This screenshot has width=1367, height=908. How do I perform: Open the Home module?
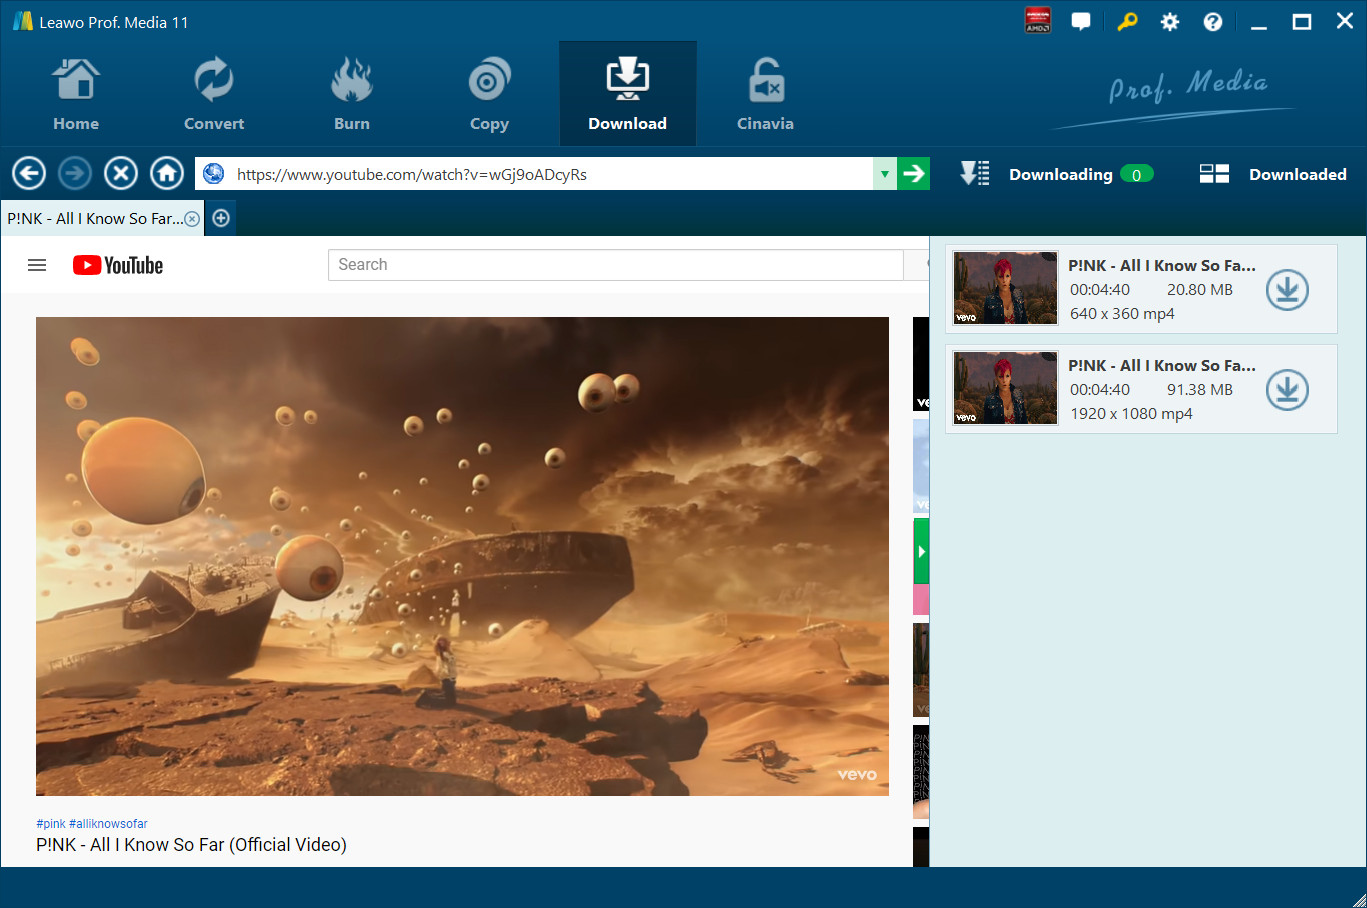point(76,94)
